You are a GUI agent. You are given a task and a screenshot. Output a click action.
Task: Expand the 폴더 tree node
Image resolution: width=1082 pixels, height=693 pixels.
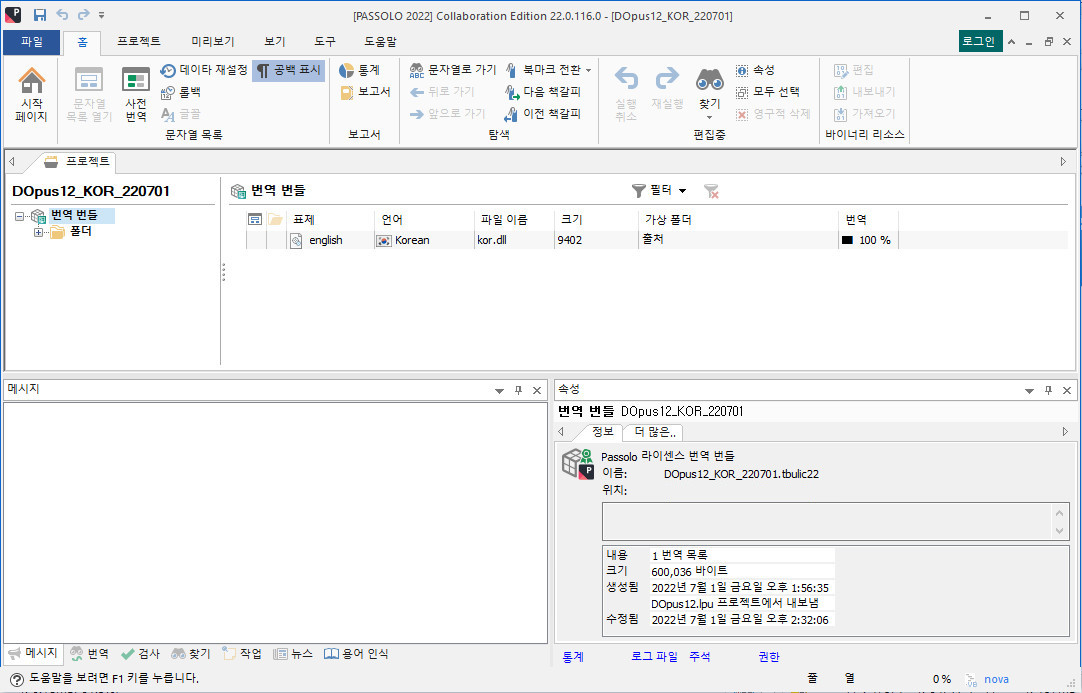pos(39,232)
